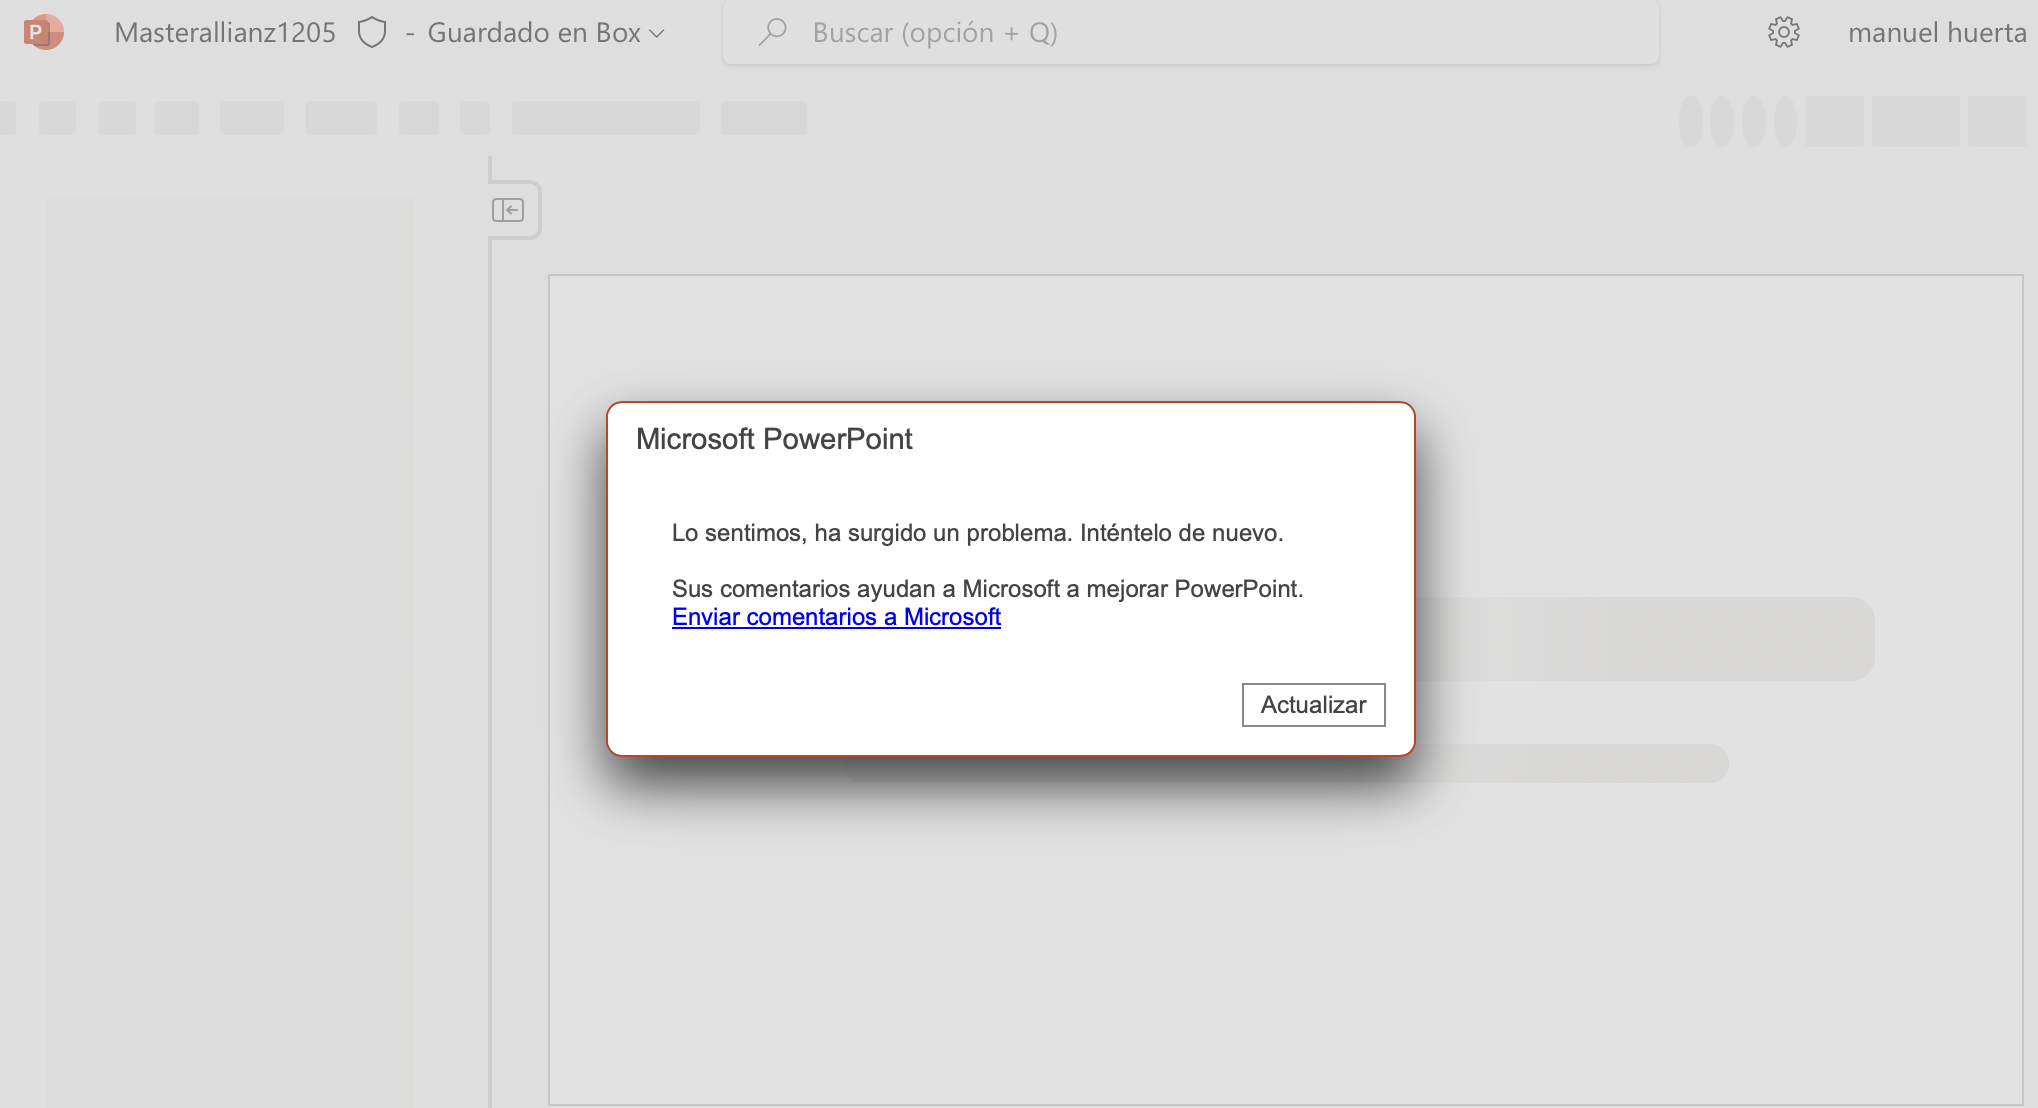Click the Masterallianz1205 file name

coord(225,33)
